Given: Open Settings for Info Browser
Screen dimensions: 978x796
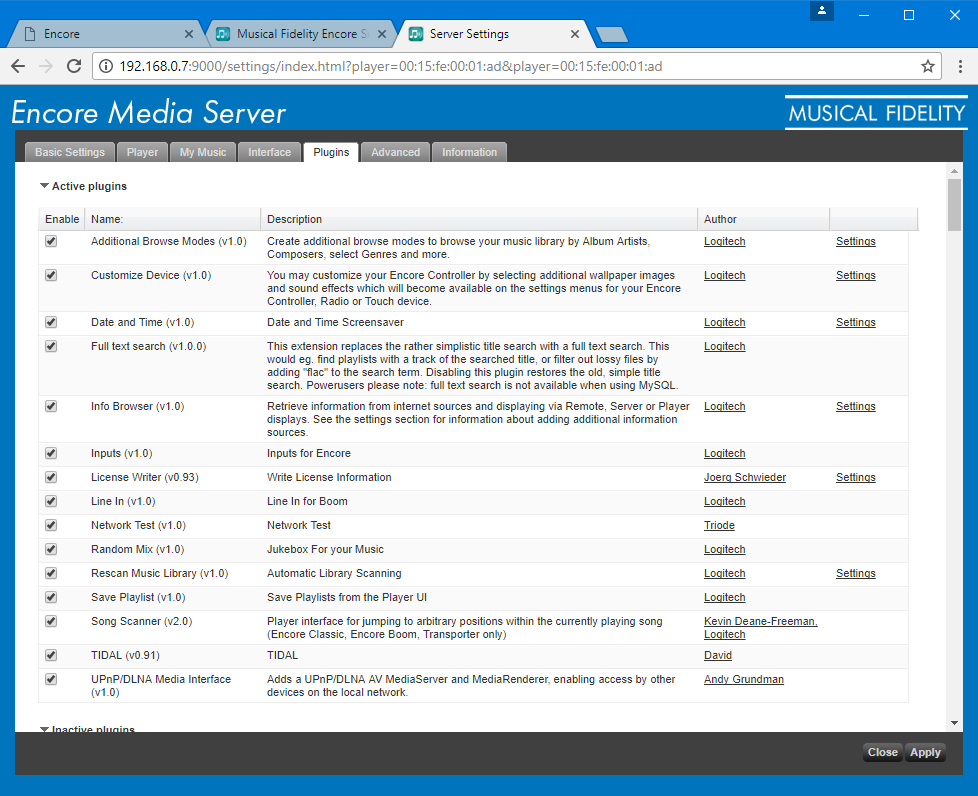Looking at the screenshot, I should pyautogui.click(x=855, y=406).
